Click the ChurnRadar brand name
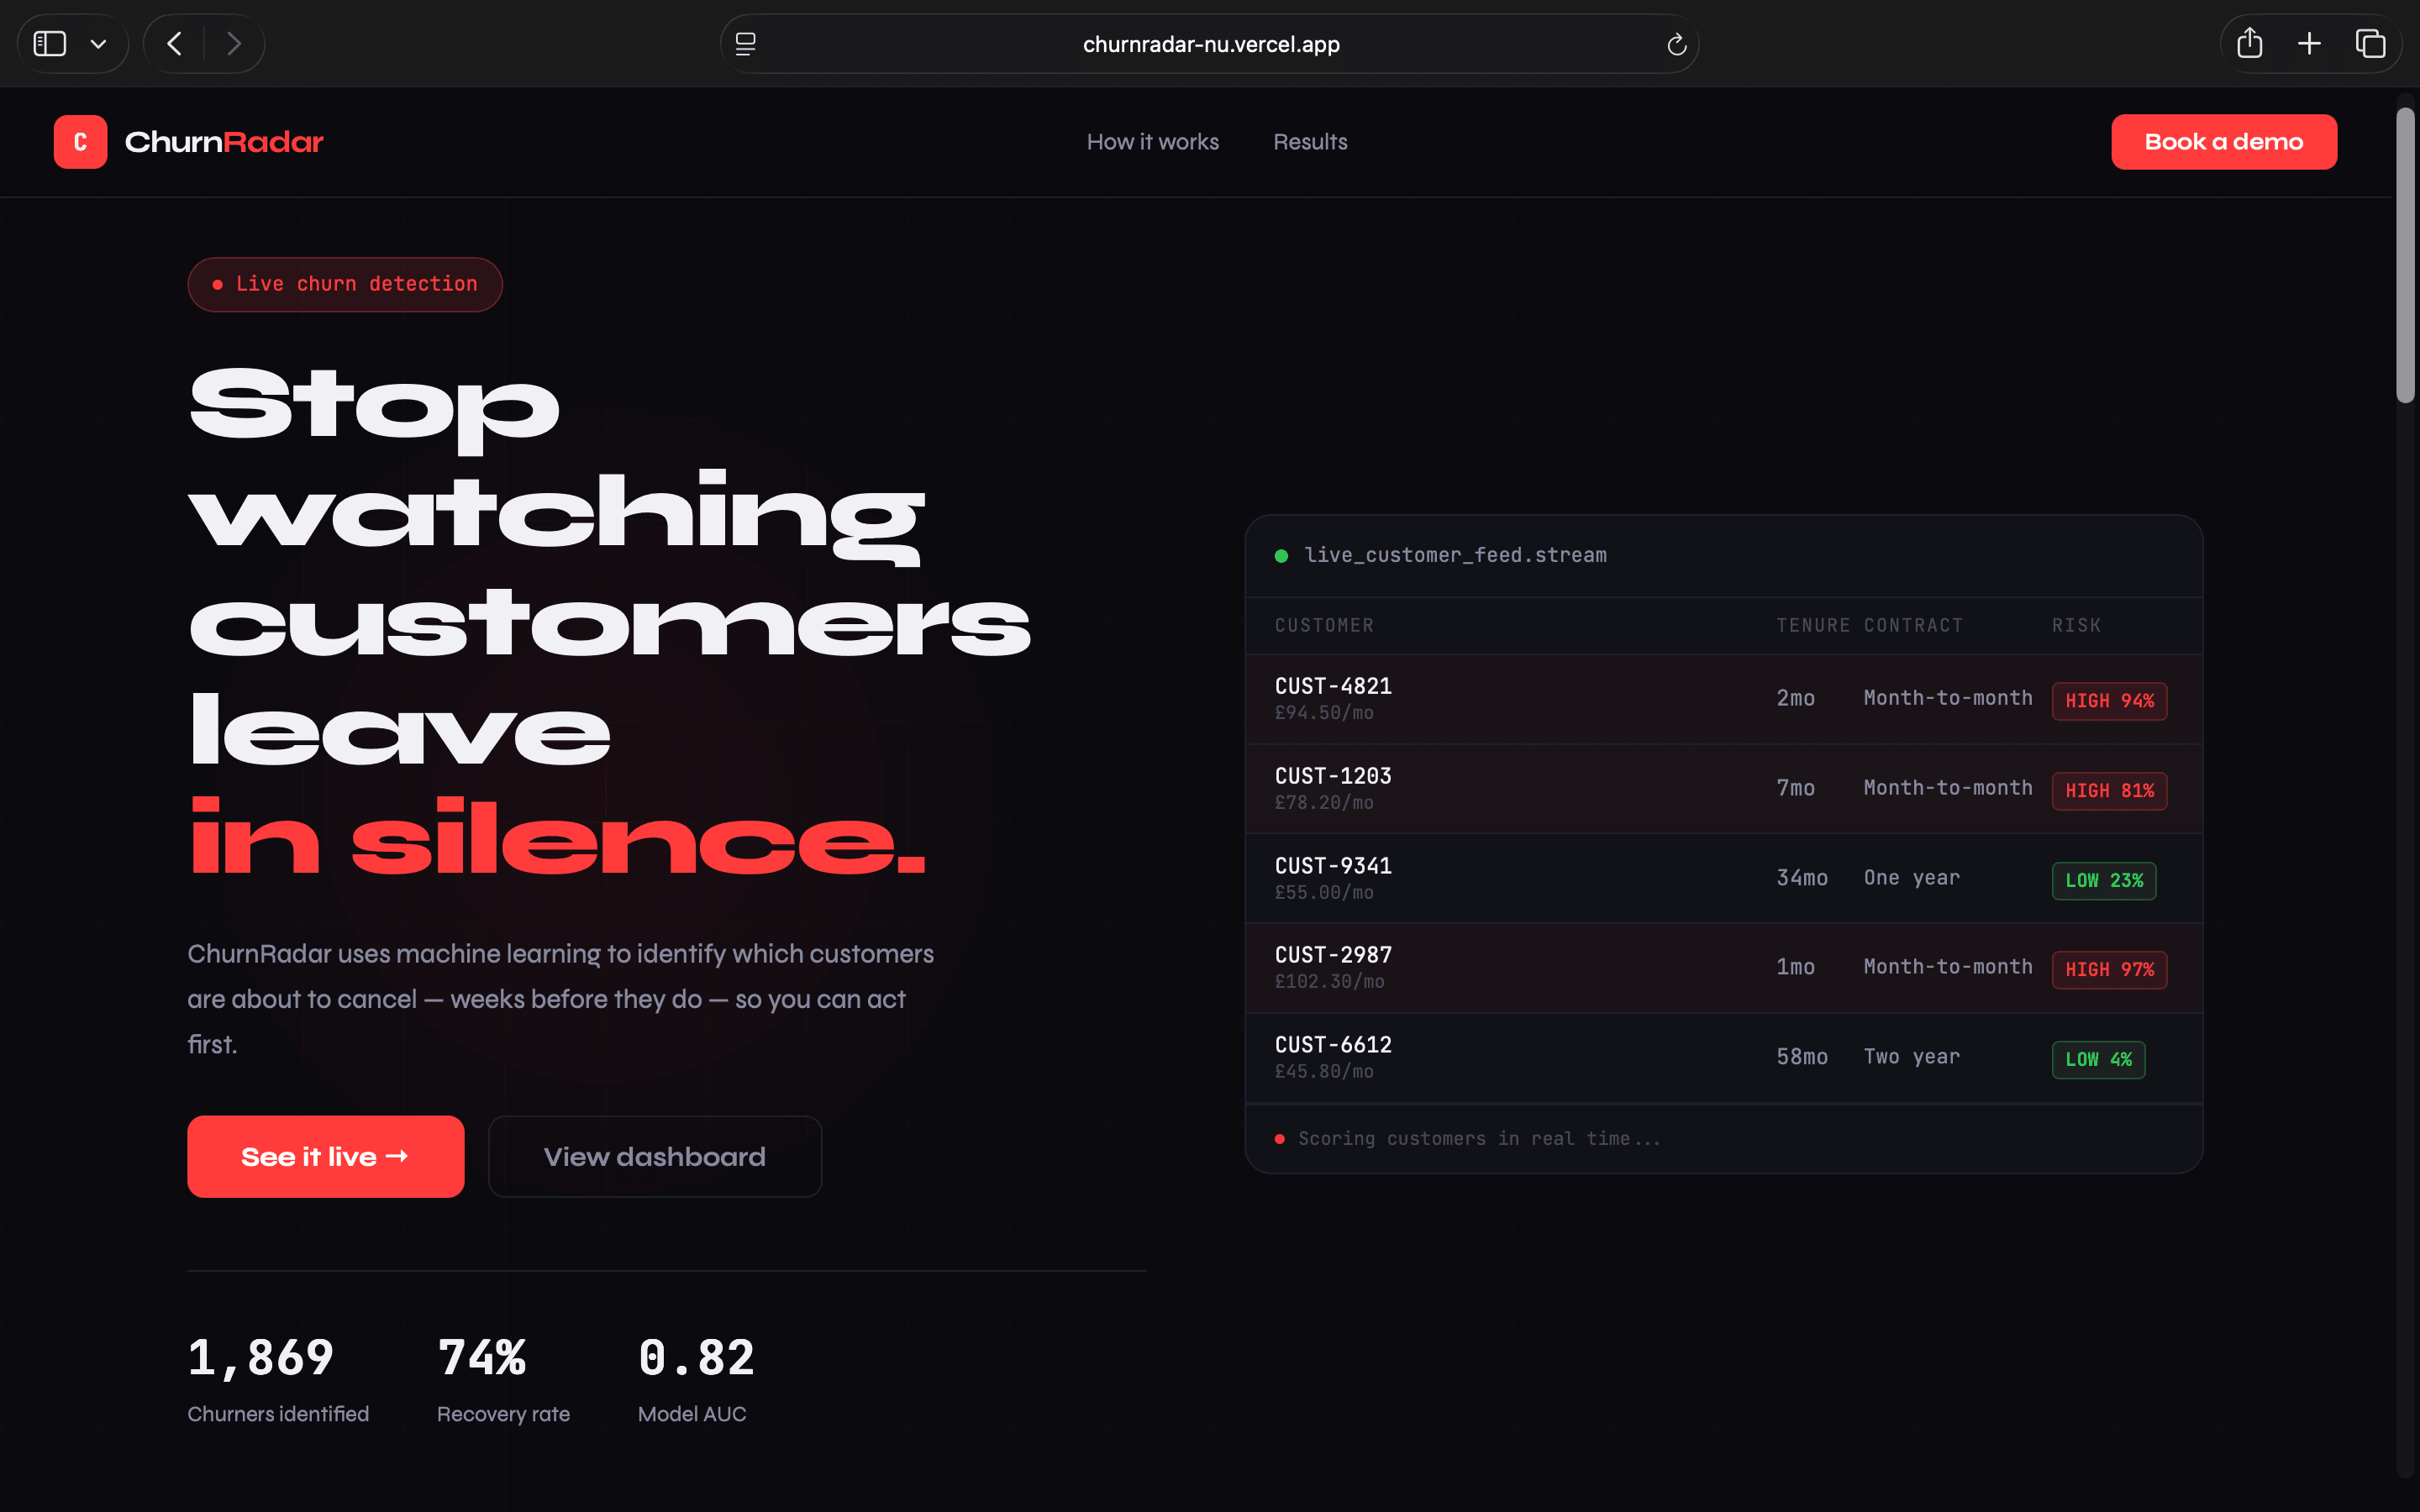Viewport: 2420px width, 1512px height. tap(224, 142)
